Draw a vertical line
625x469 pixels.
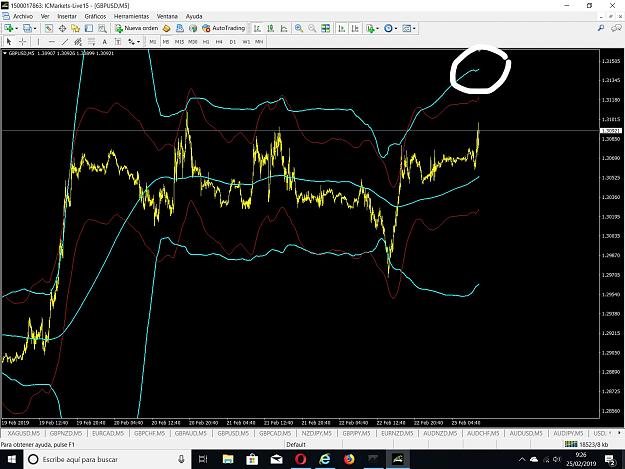click(x=38, y=41)
